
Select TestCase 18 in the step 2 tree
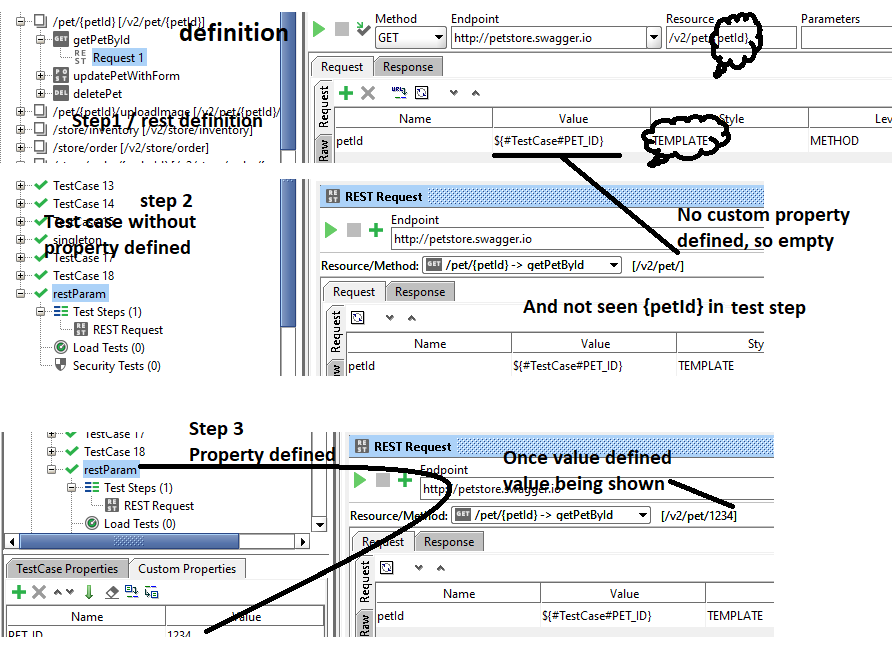[x=83, y=276]
